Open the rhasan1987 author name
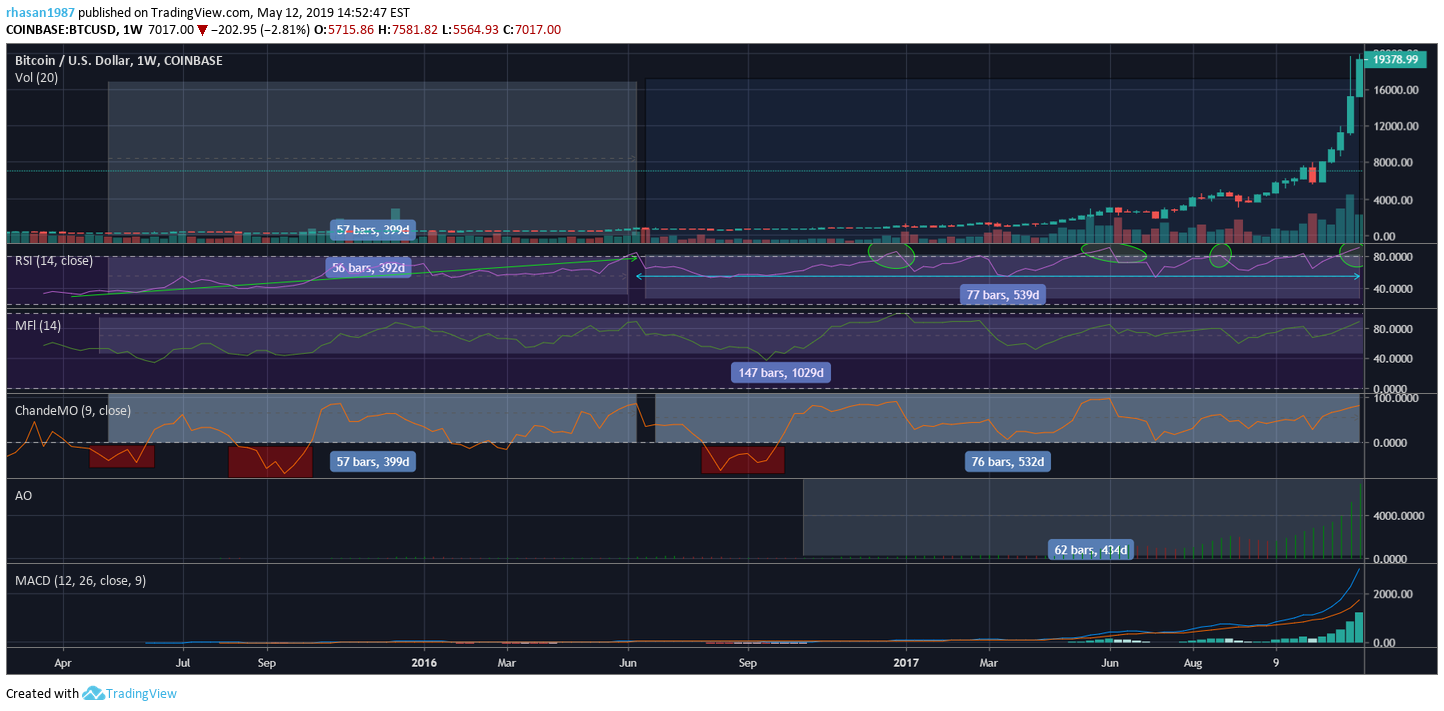 click(x=40, y=13)
